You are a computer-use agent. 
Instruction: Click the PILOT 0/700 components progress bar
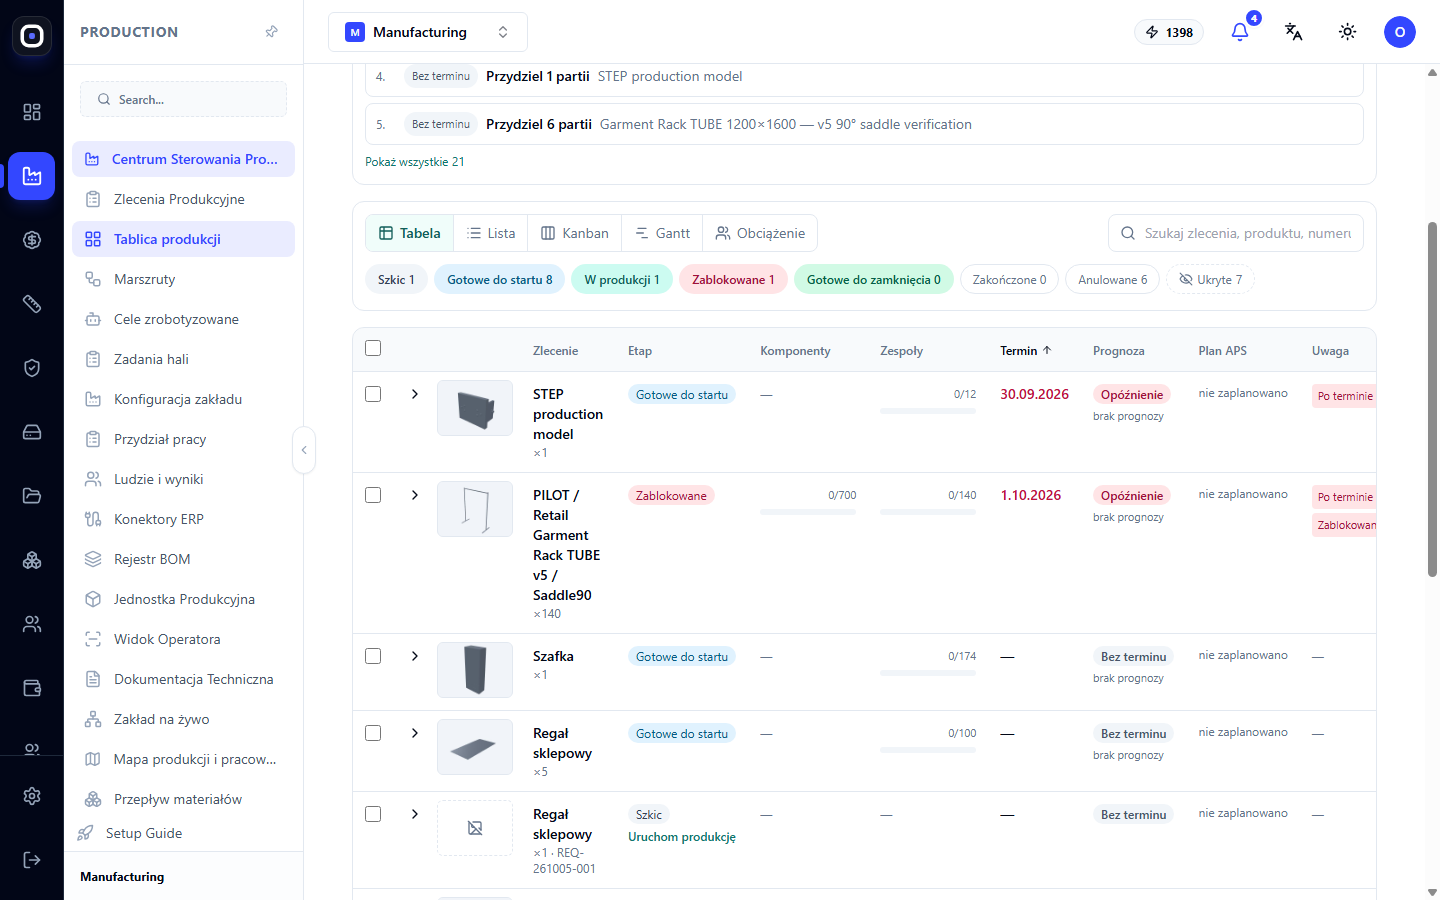808,512
